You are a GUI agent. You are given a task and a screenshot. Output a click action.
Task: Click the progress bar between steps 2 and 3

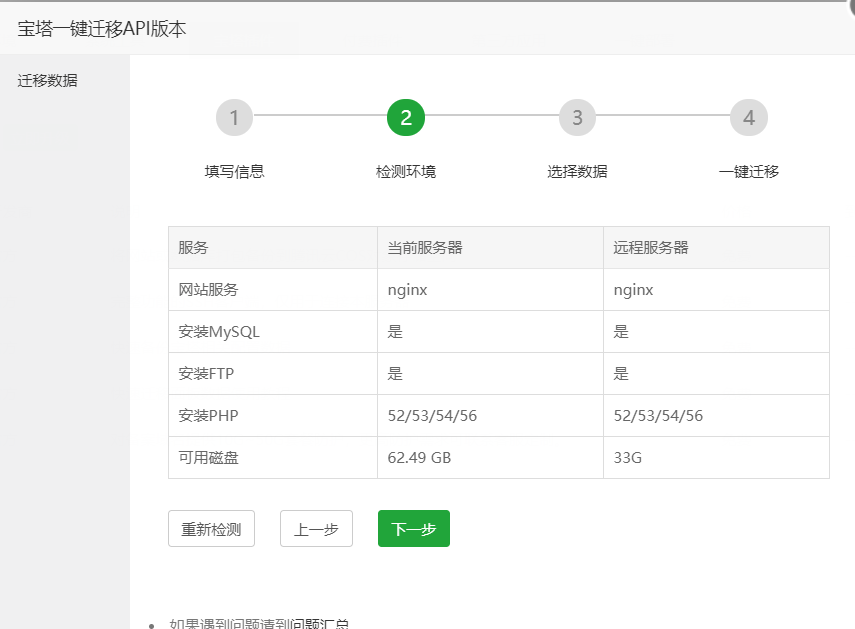pos(490,117)
